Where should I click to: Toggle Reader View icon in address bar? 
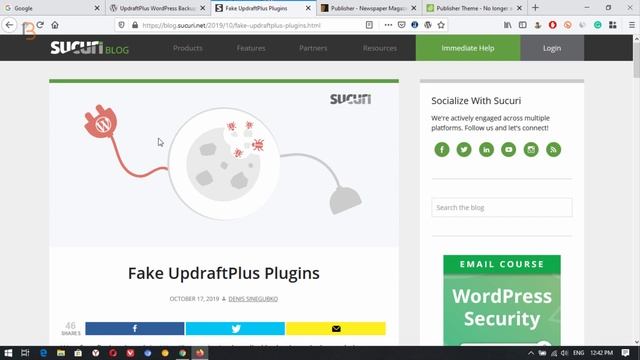[369, 25]
